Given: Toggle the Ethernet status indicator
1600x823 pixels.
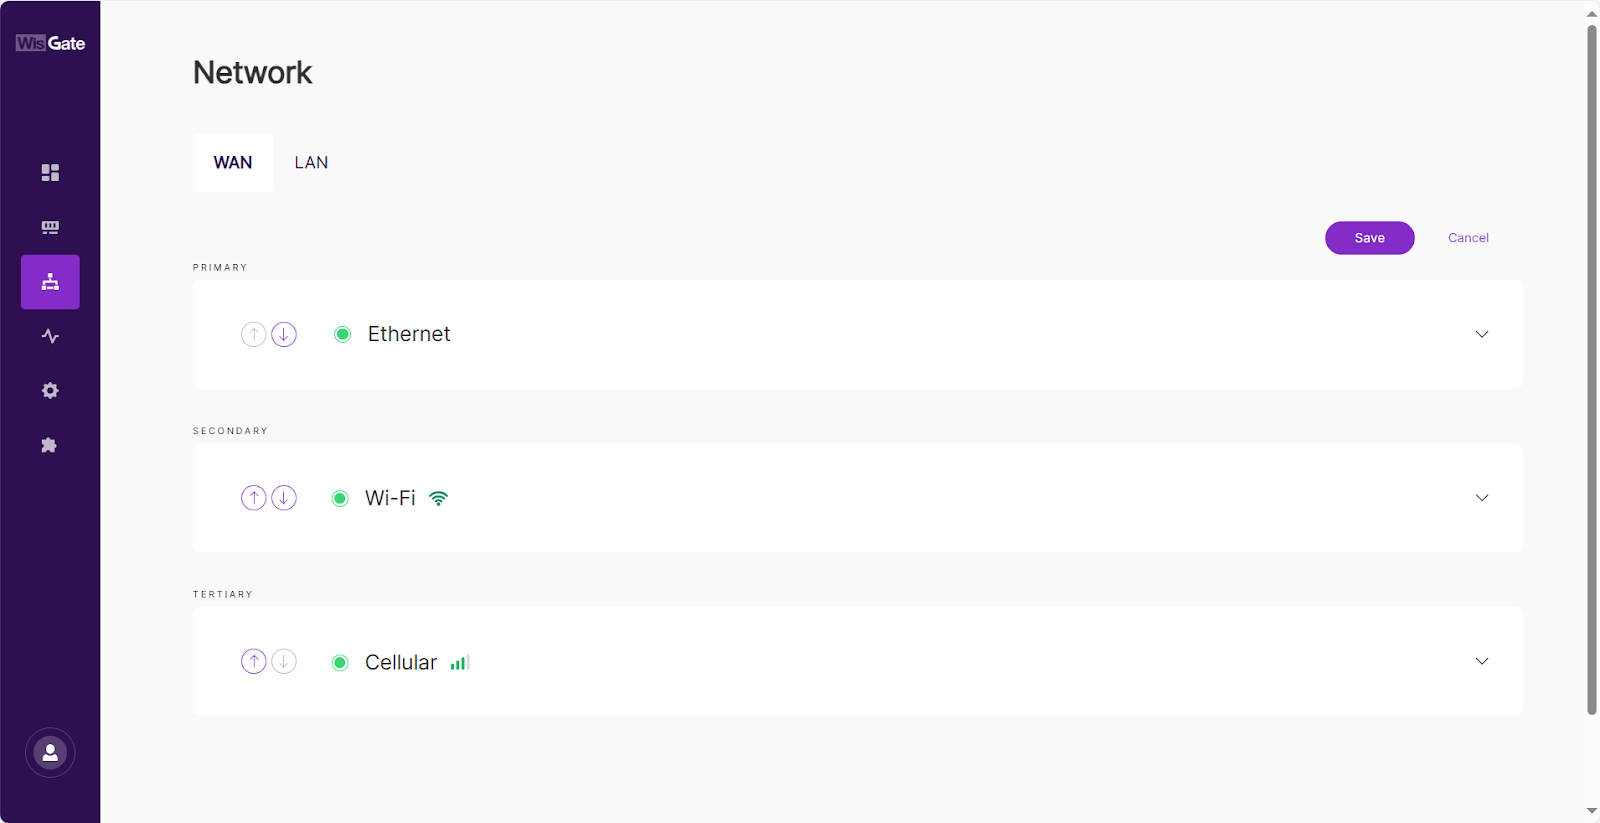Looking at the screenshot, I should 343,335.
